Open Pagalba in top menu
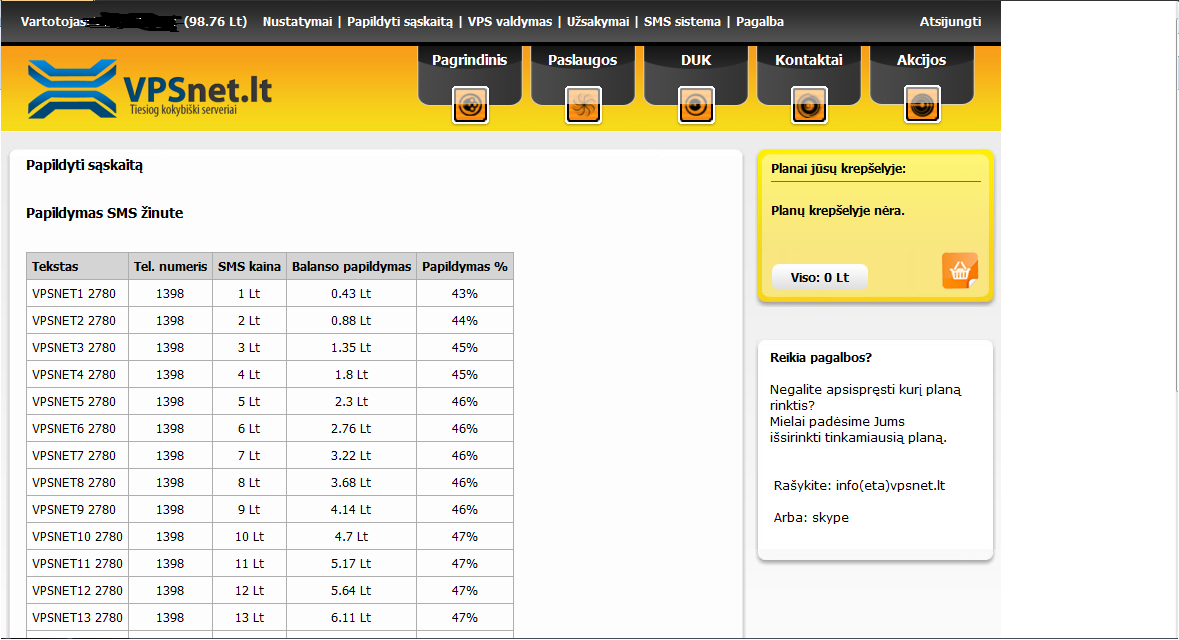This screenshot has width=1179, height=640. click(x=759, y=22)
